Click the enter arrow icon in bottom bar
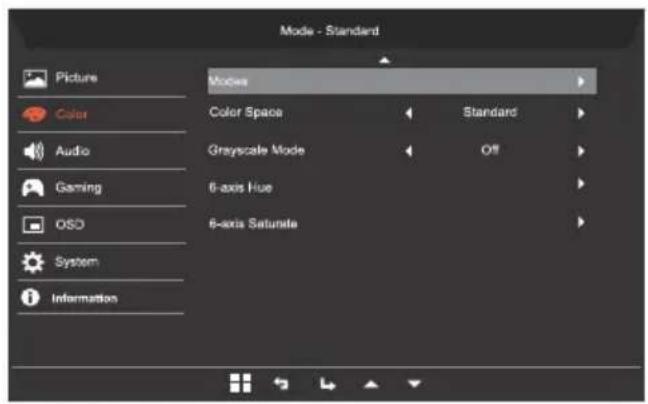 327,384
